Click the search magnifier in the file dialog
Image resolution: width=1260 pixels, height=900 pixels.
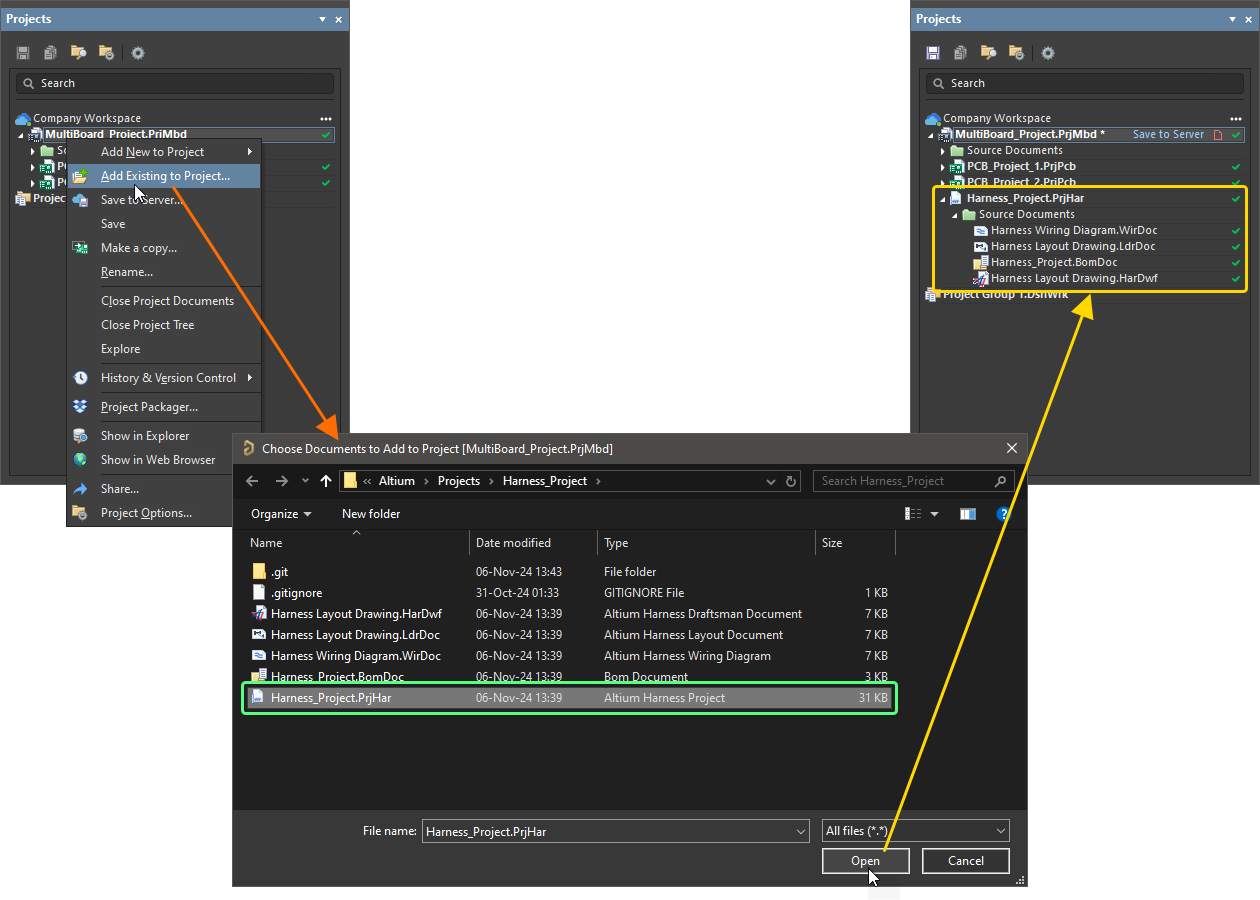click(1000, 481)
